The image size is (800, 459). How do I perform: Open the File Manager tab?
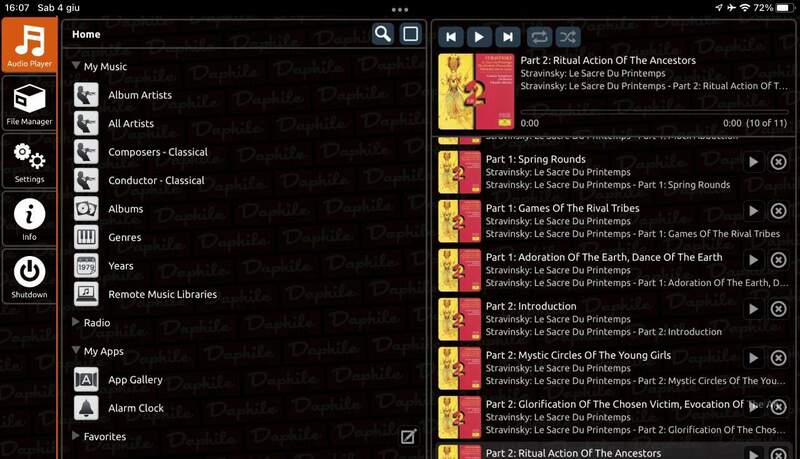click(x=29, y=104)
